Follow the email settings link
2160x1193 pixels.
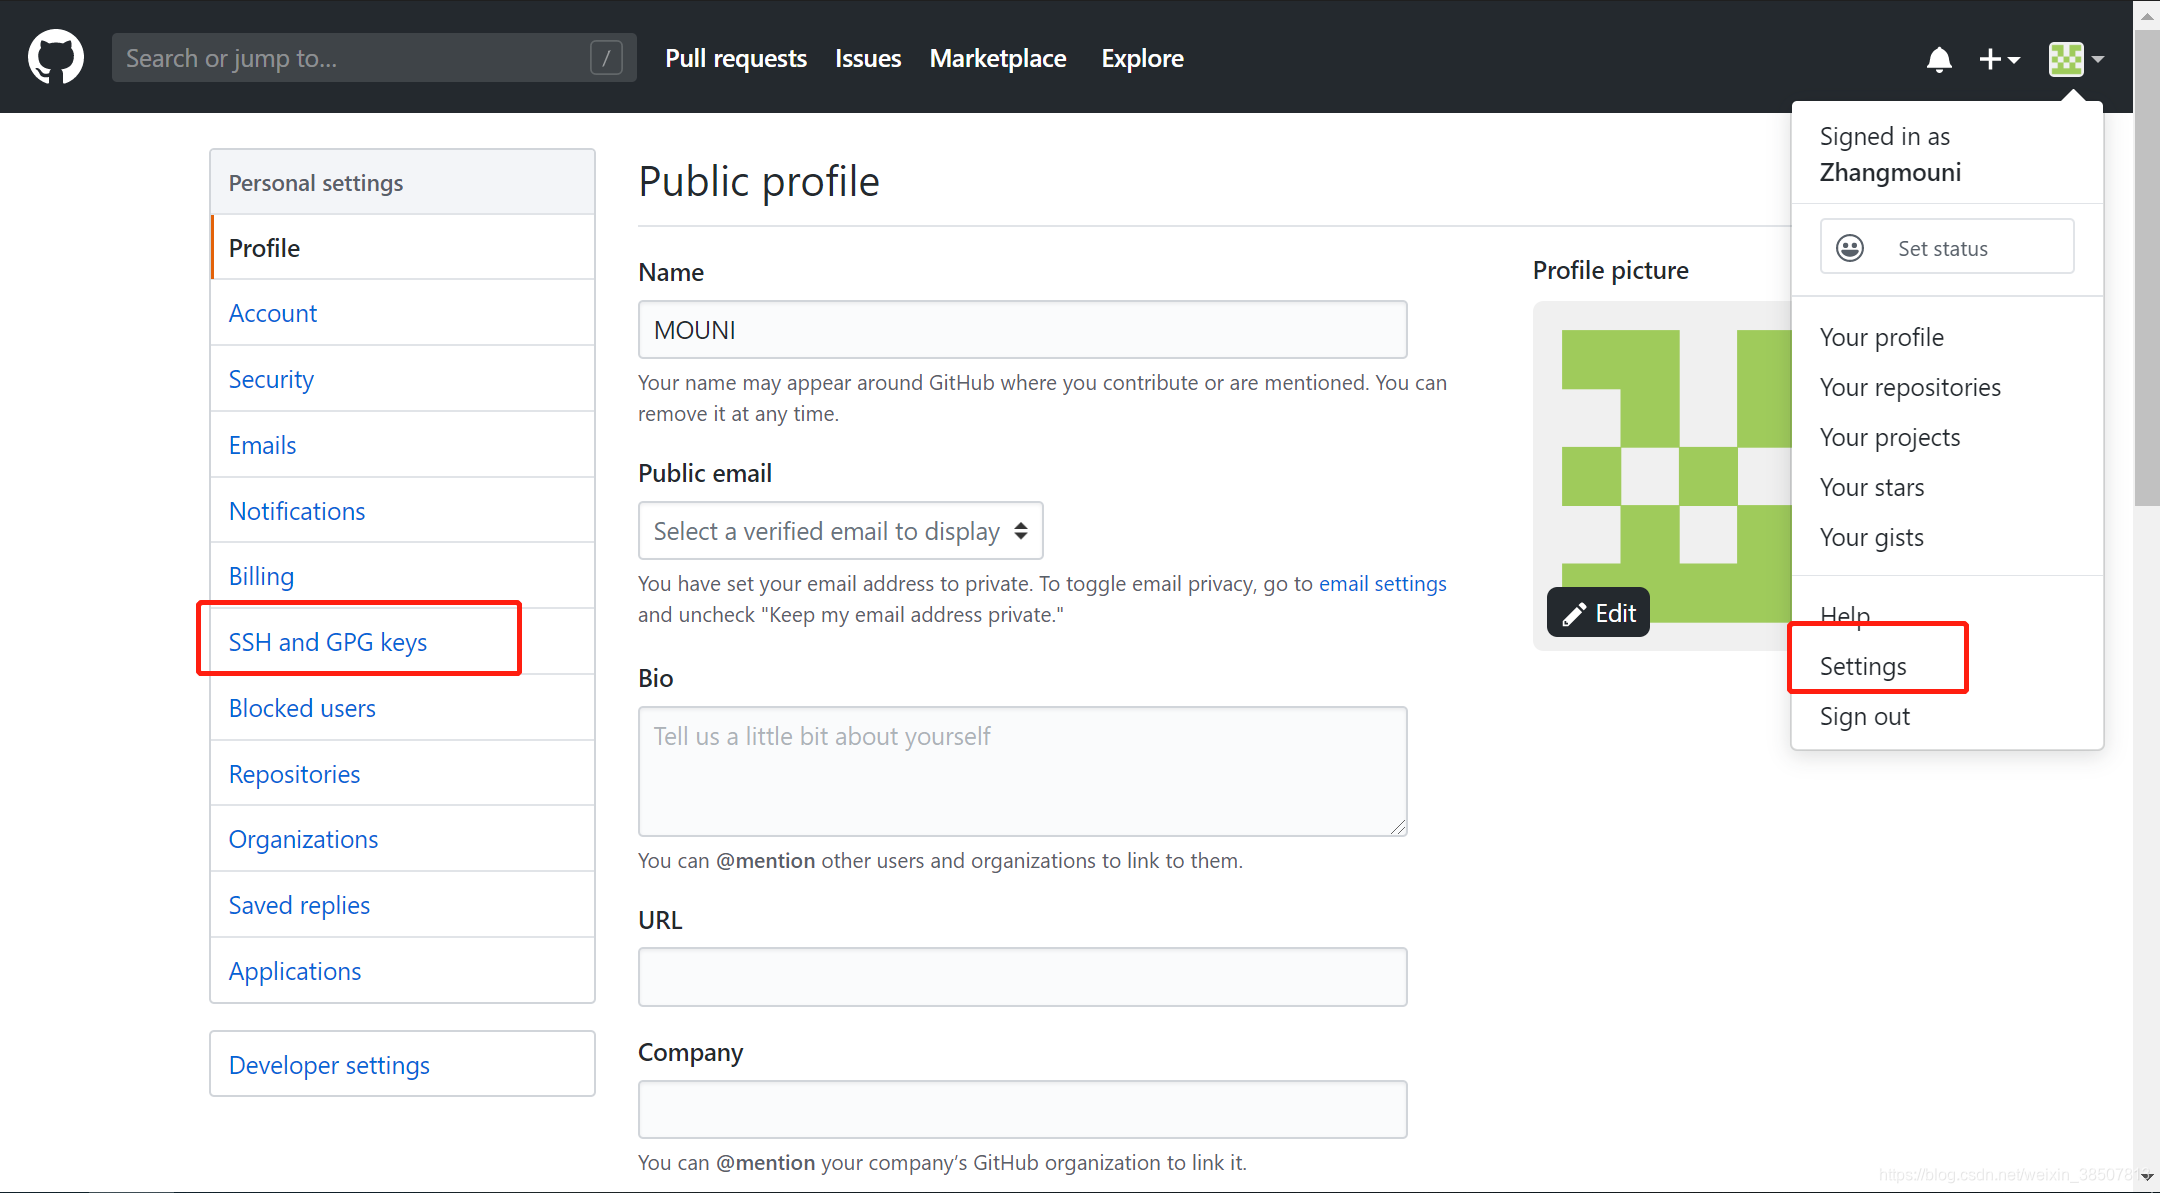[1383, 584]
